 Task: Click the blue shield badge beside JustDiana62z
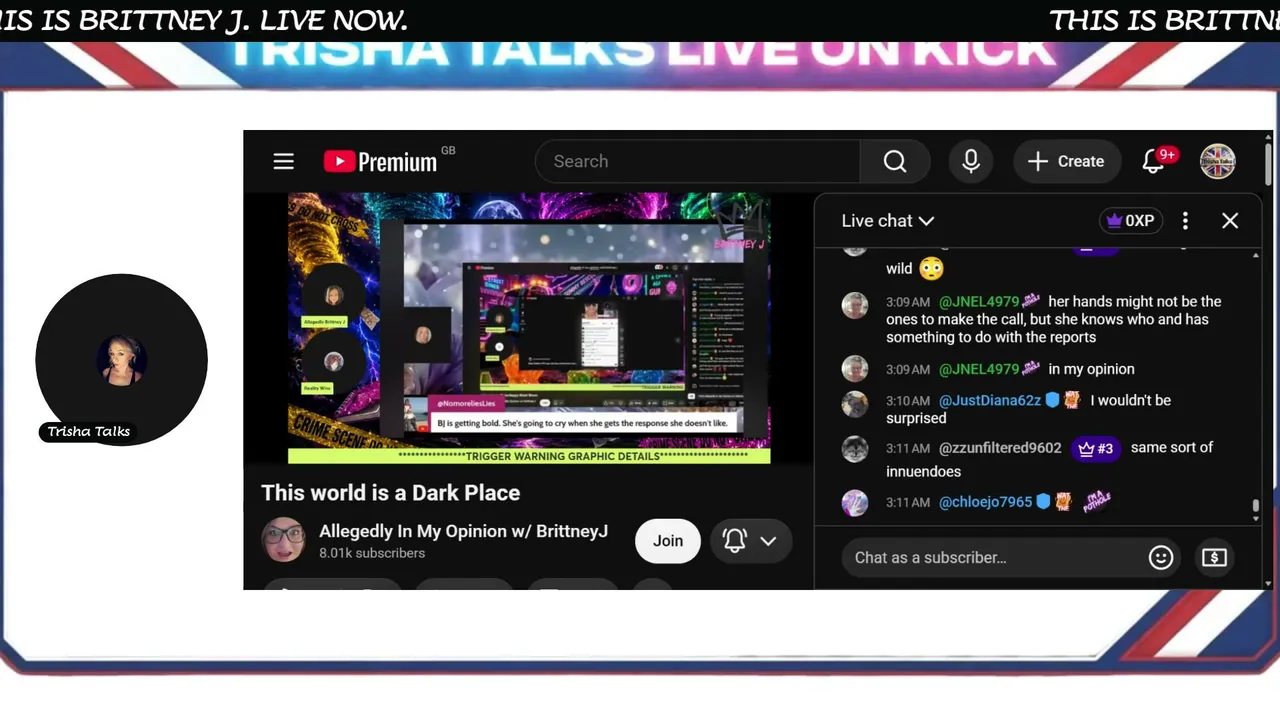1052,400
